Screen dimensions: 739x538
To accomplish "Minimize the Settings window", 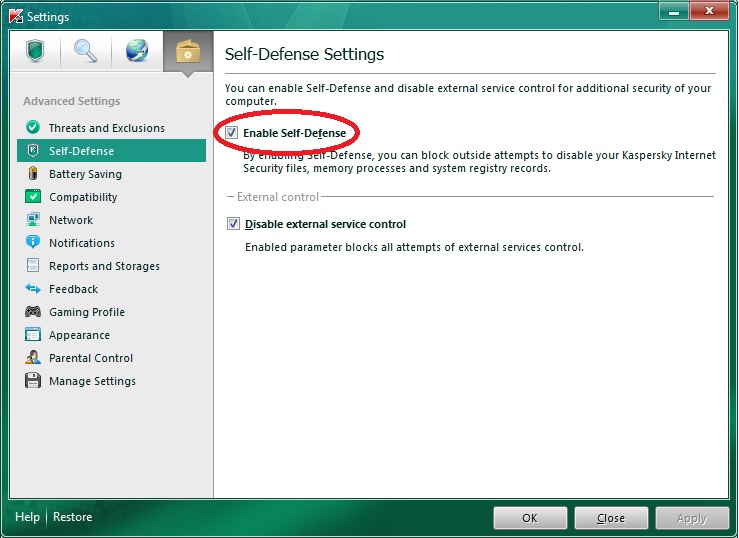I will (x=674, y=11).
